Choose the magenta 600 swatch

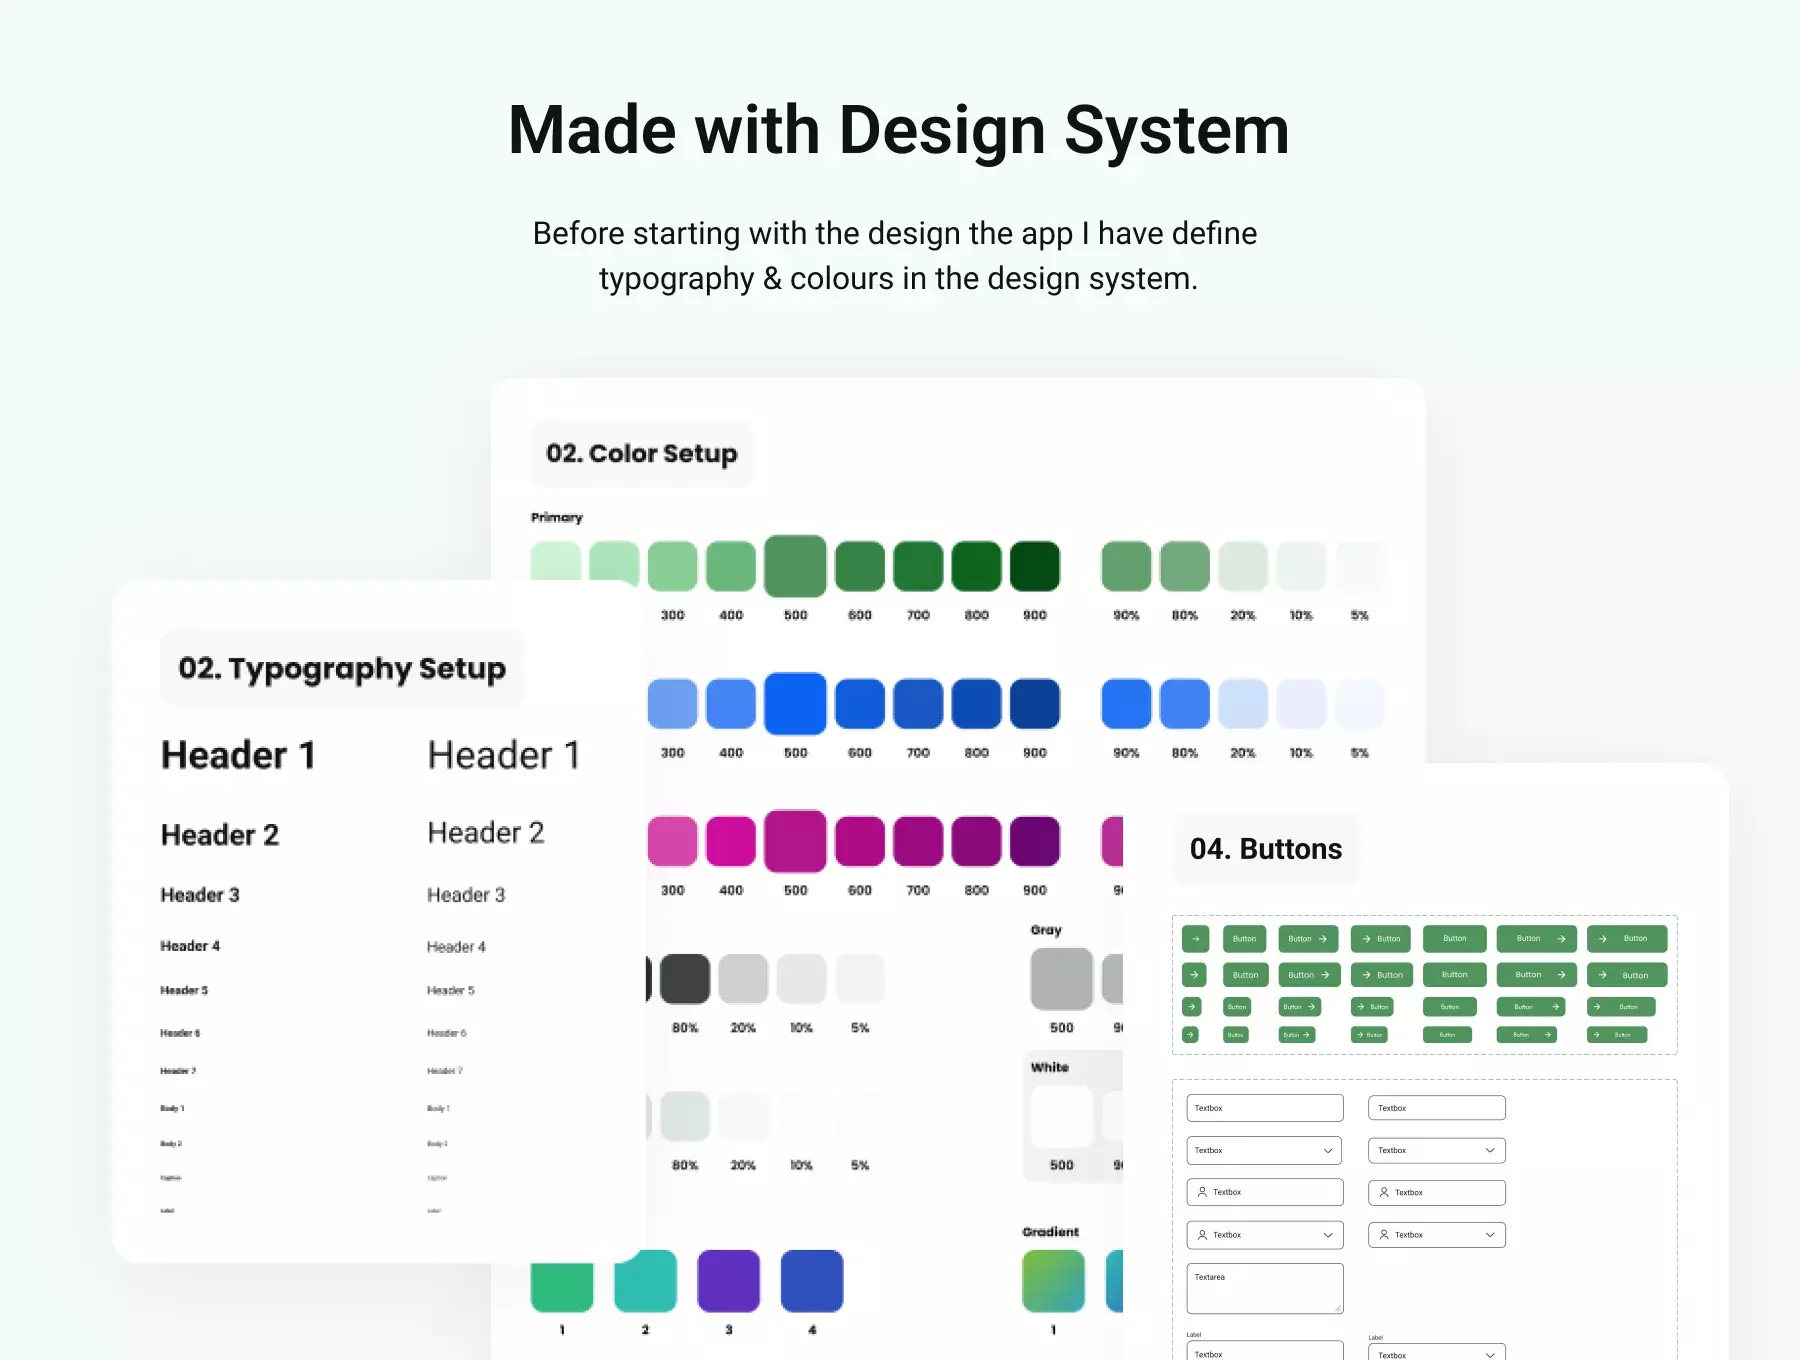860,841
